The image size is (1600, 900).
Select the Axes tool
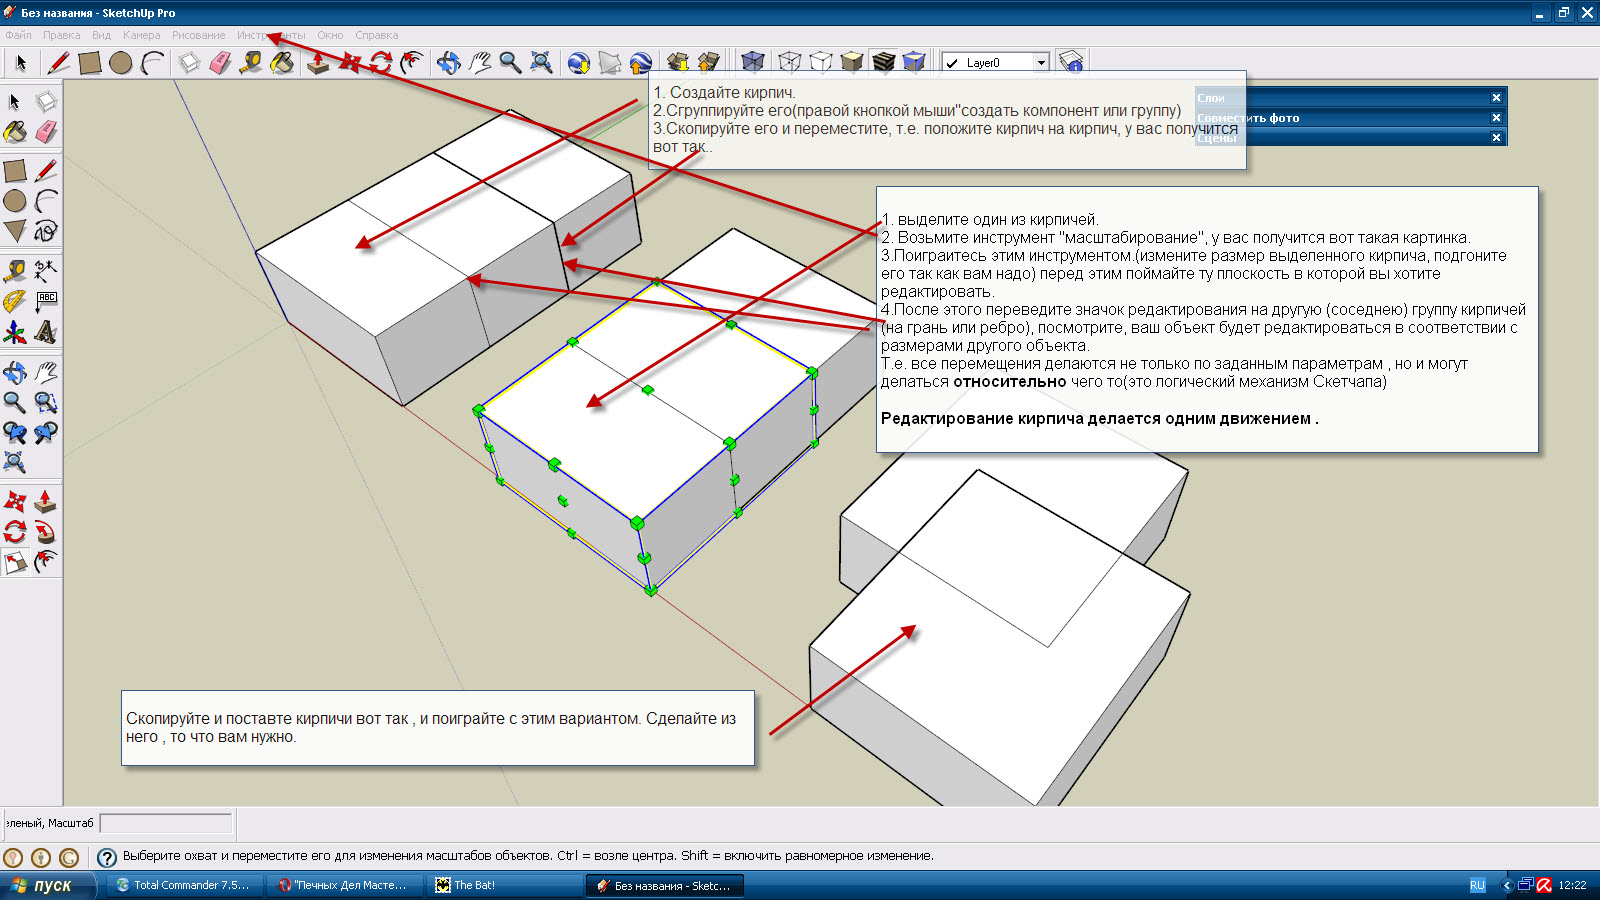pos(14,332)
